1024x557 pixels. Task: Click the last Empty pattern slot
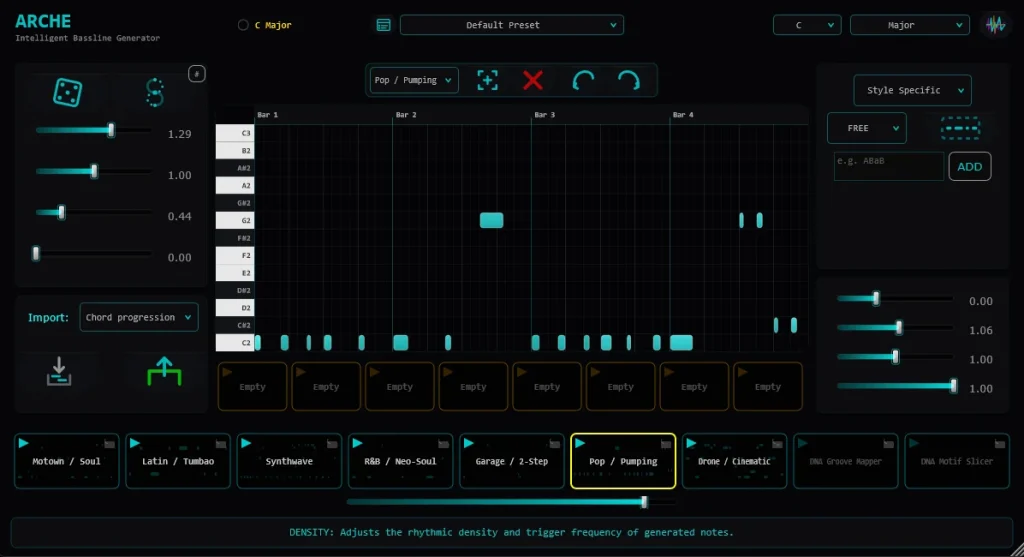(x=768, y=387)
